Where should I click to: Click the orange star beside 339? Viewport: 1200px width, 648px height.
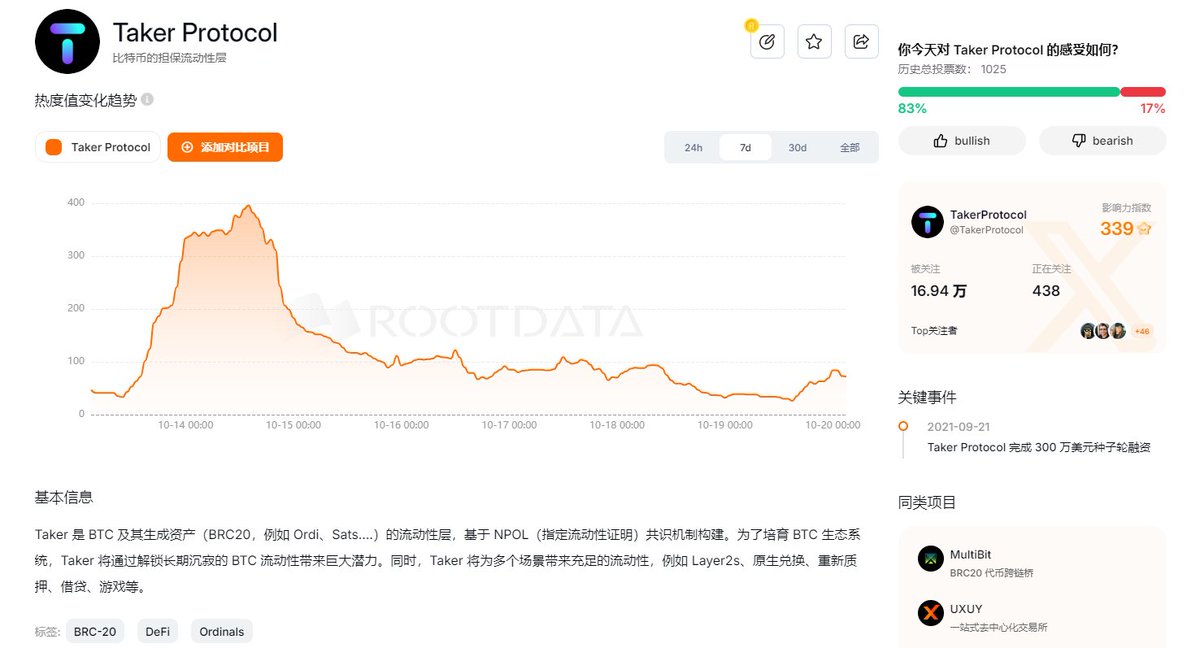tap(1144, 229)
